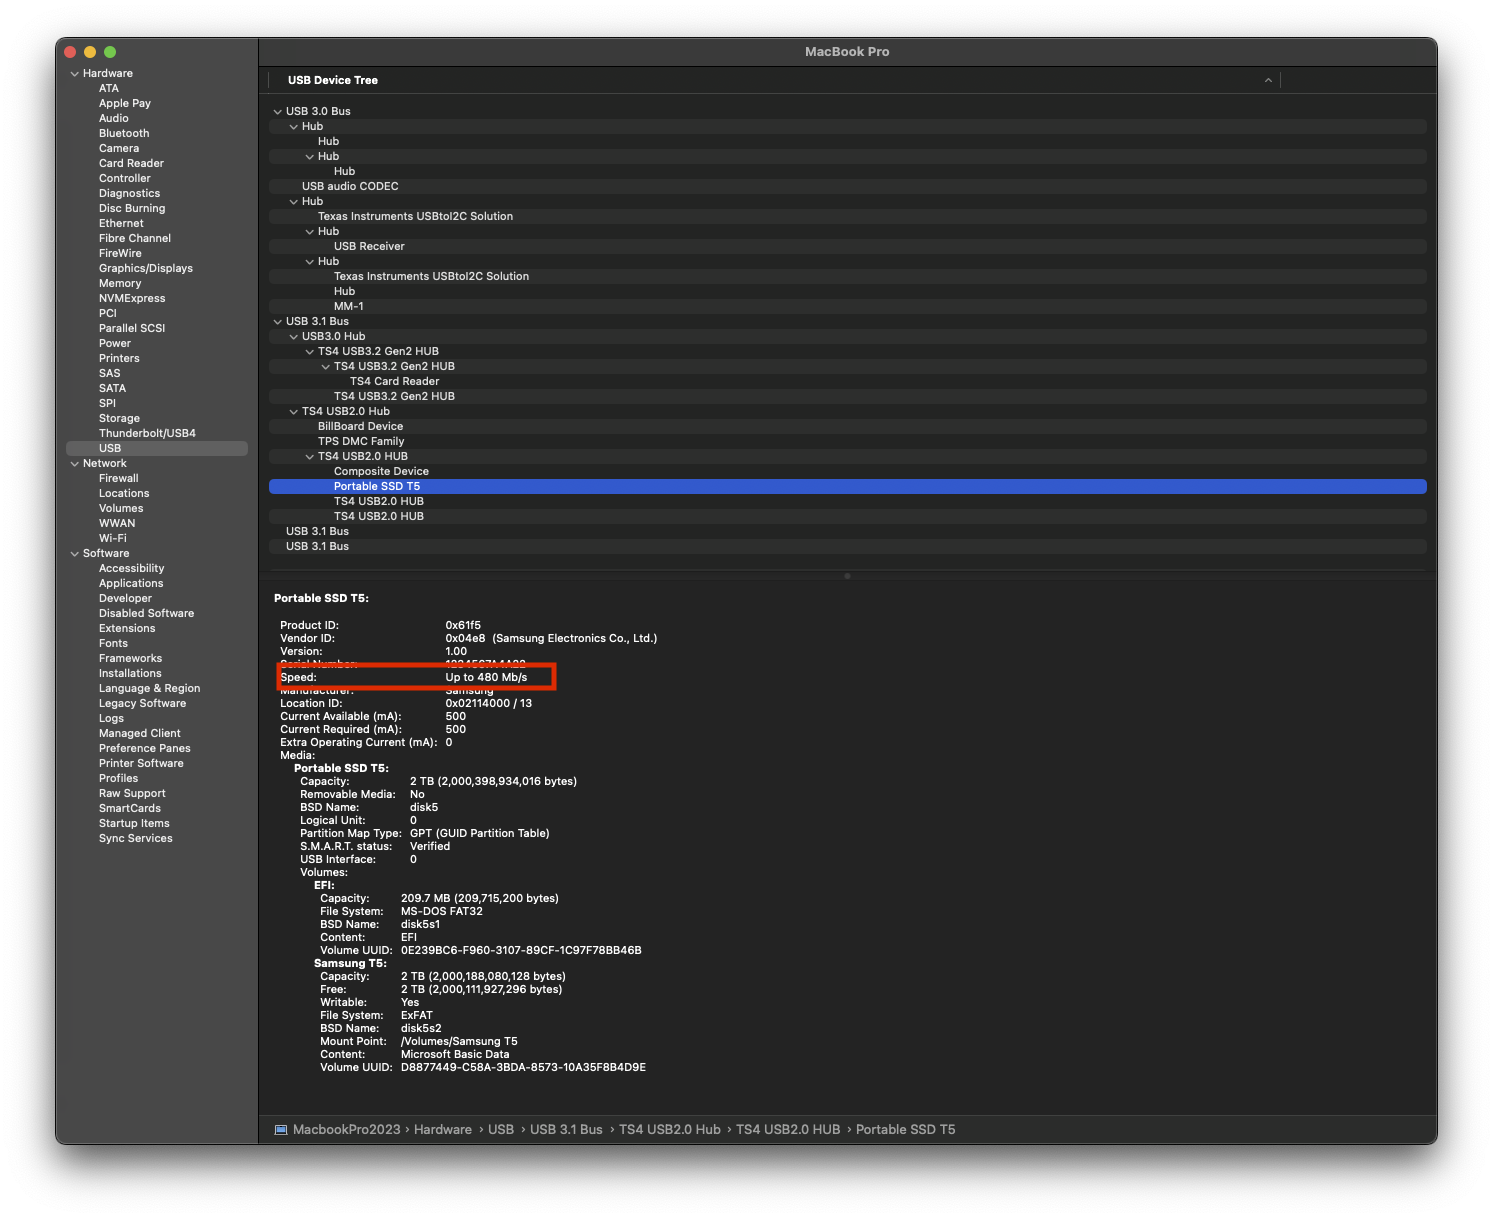Open Logs under Software
Screen dimensions: 1493x1218
(111, 718)
